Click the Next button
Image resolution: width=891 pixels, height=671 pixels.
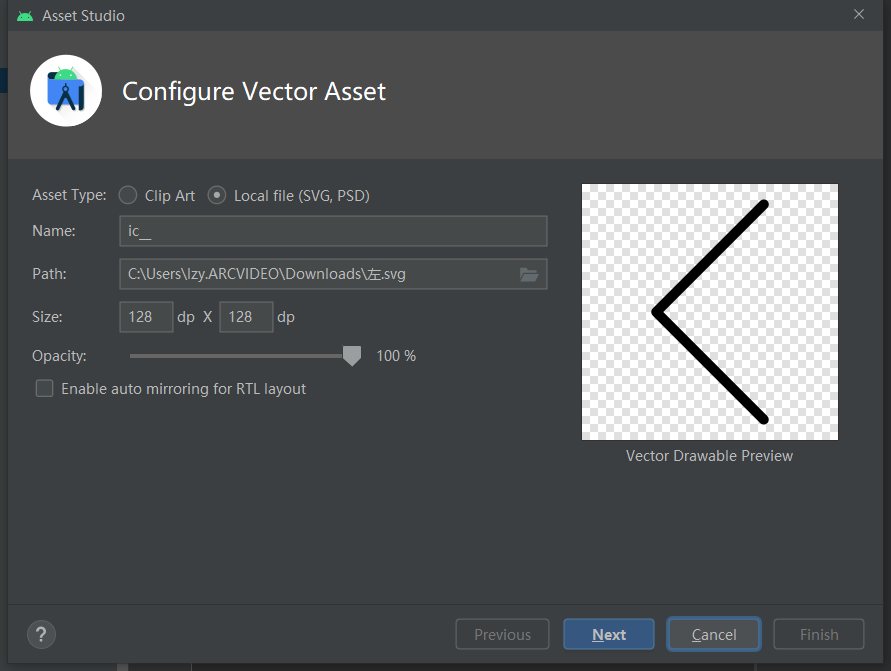tap(608, 634)
